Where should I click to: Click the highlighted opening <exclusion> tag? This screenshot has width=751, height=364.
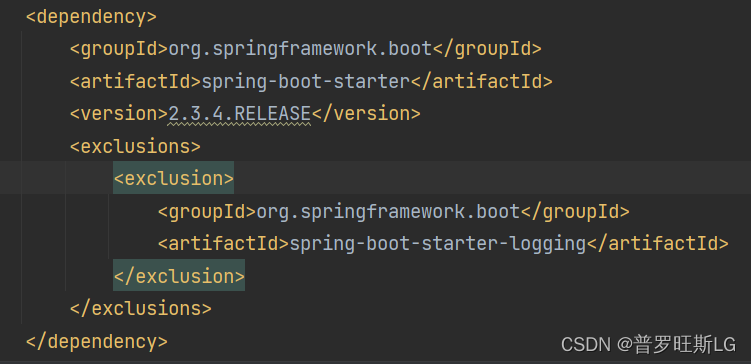tap(173, 178)
